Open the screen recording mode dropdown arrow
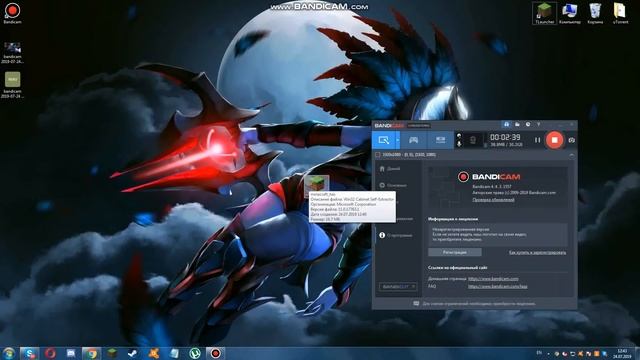 point(398,140)
